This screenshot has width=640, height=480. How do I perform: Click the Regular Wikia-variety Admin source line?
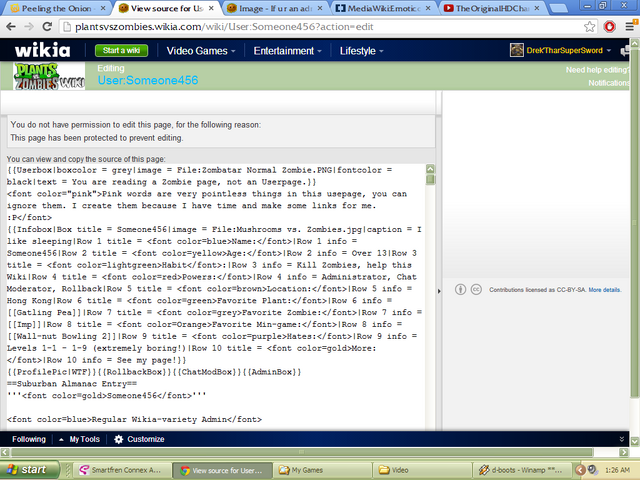(134, 419)
